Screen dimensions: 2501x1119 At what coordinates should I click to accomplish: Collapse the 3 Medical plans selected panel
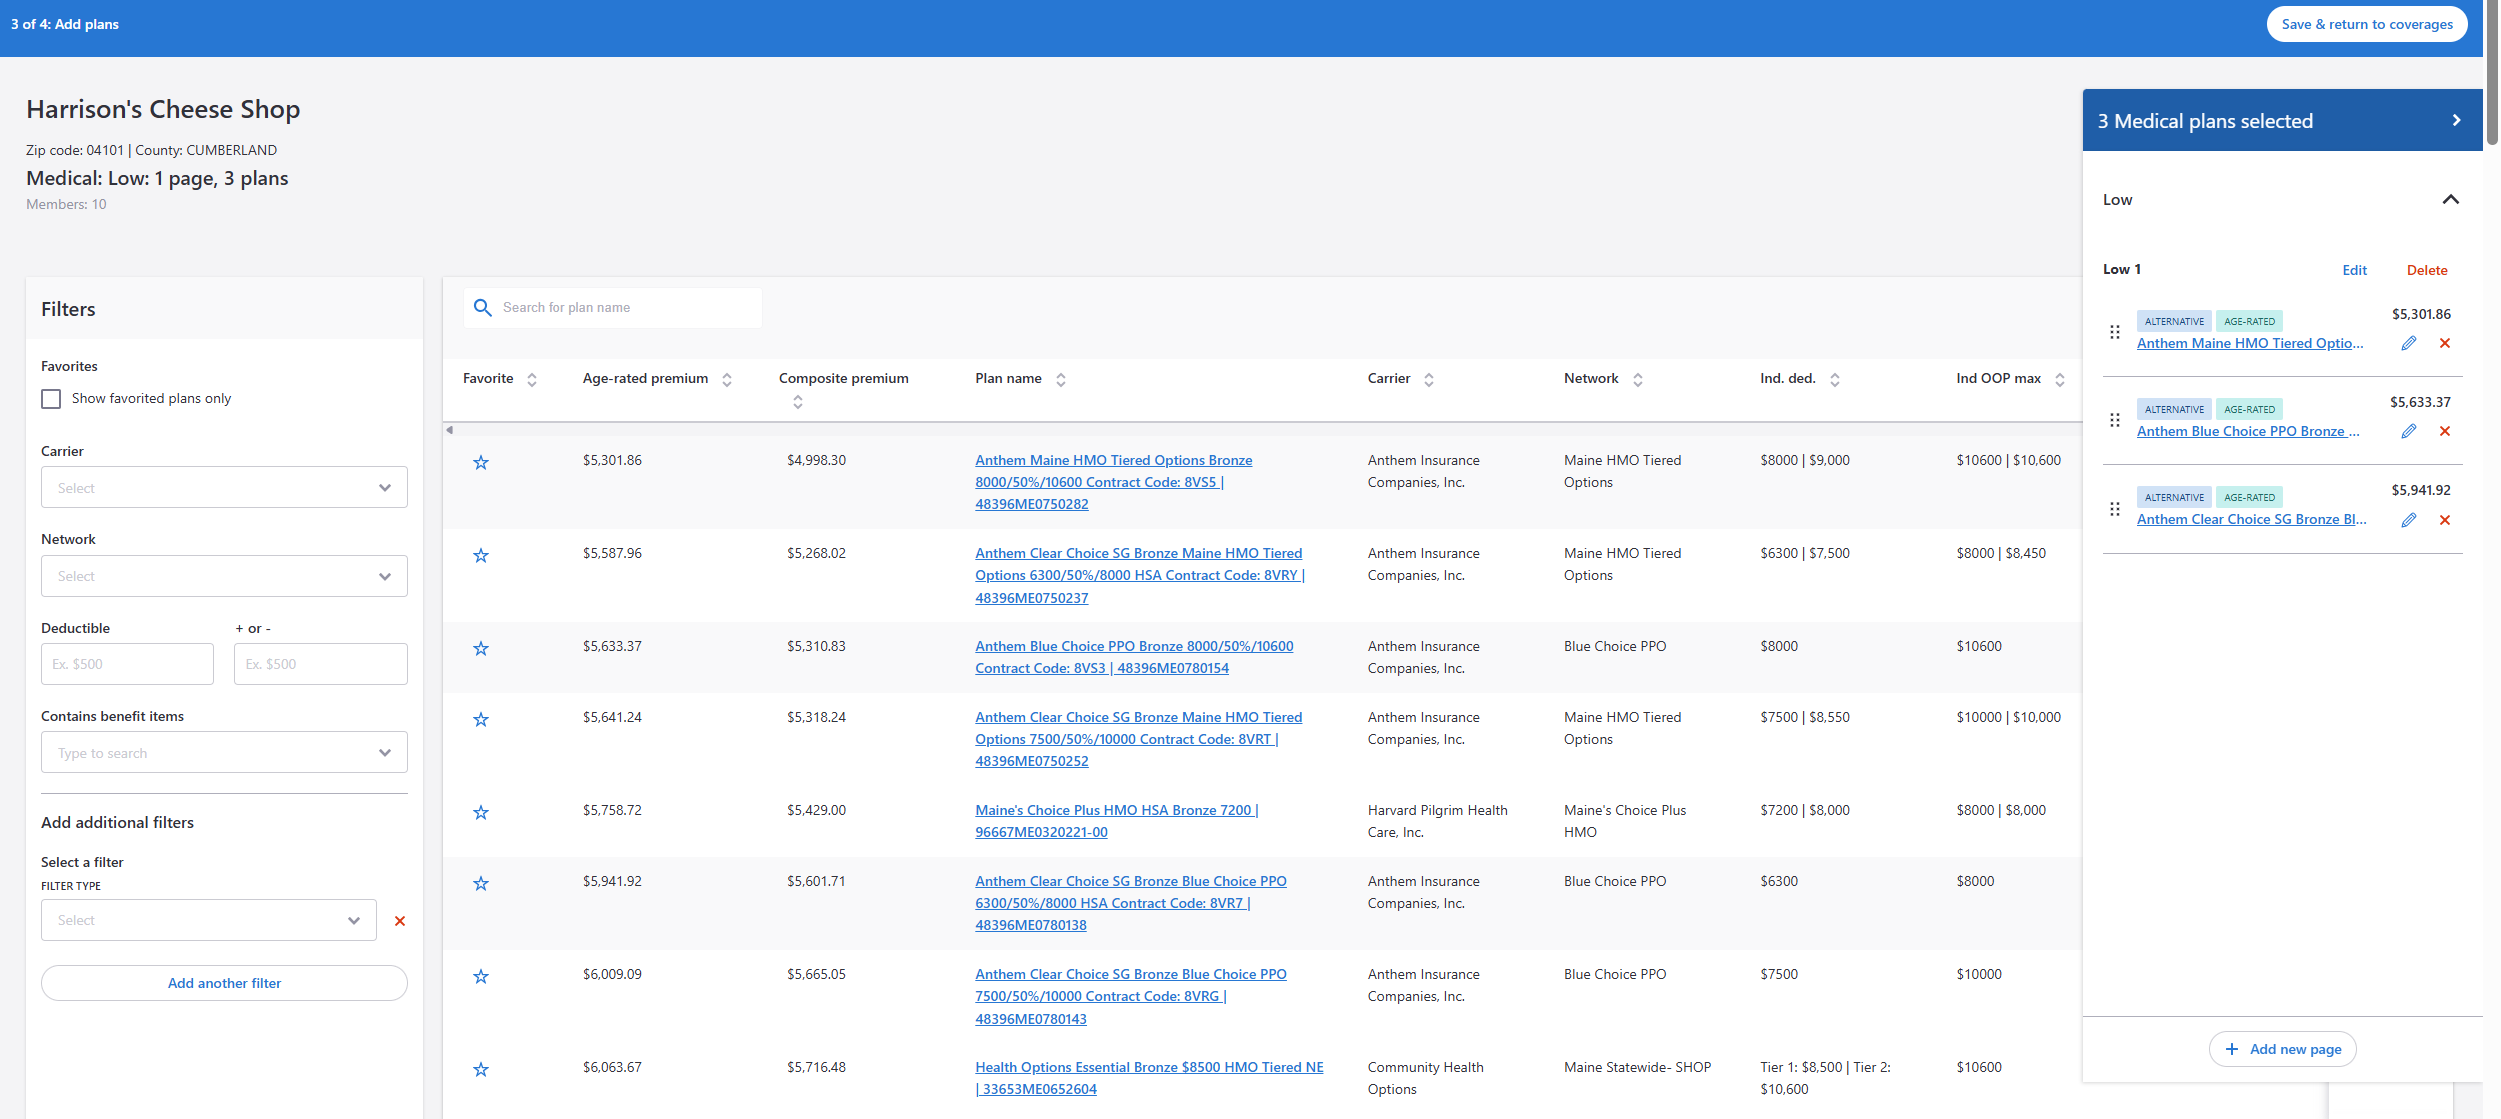point(2456,120)
